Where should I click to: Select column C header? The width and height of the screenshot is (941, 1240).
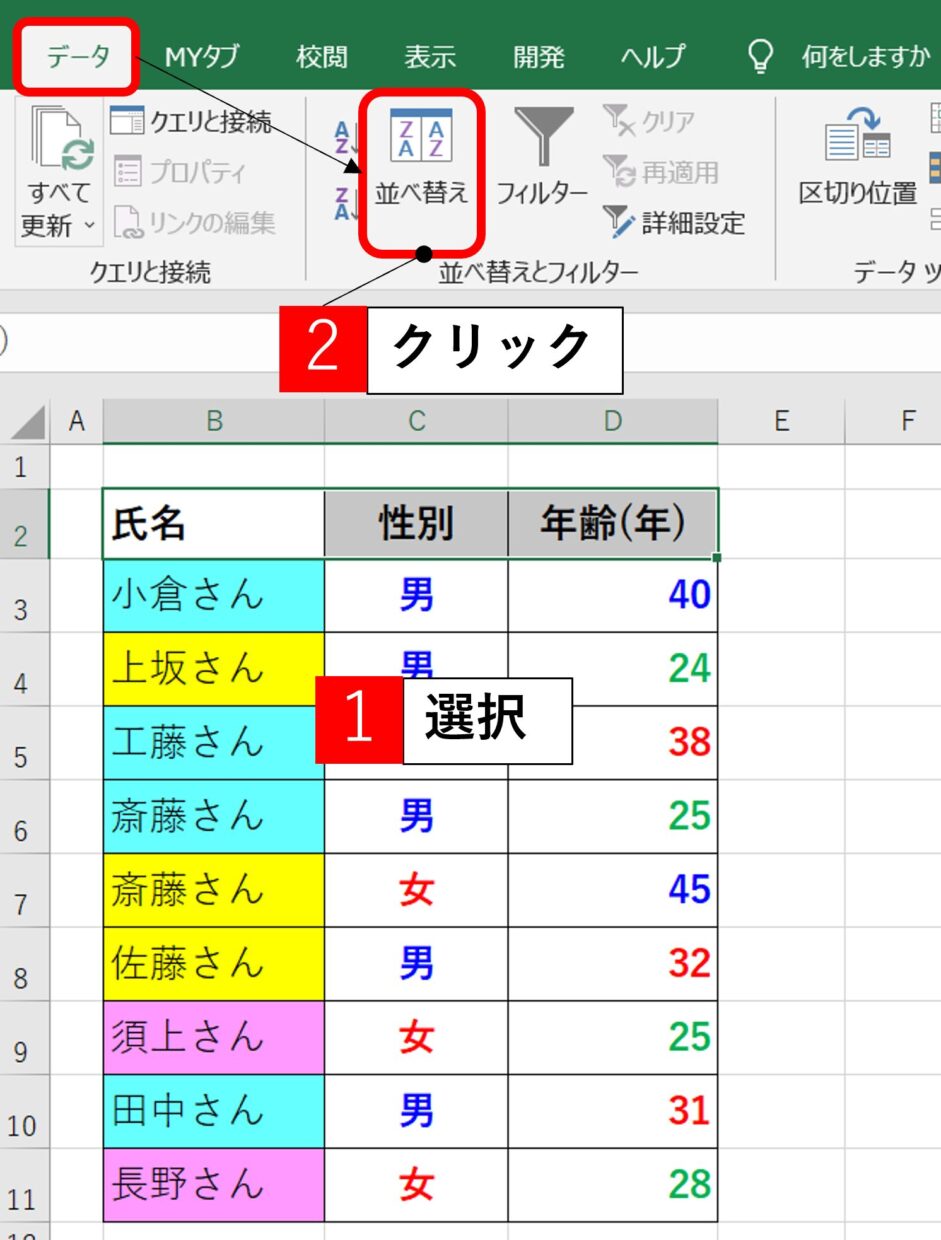[x=416, y=422]
